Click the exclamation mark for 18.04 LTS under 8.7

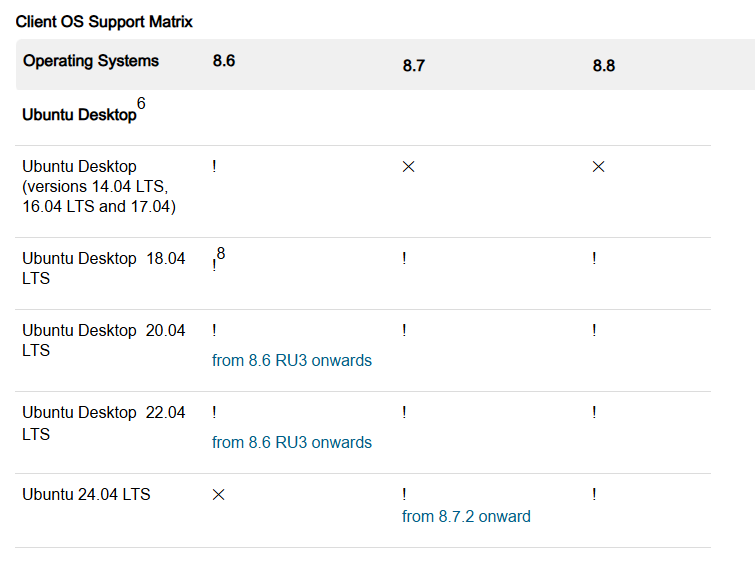404,258
